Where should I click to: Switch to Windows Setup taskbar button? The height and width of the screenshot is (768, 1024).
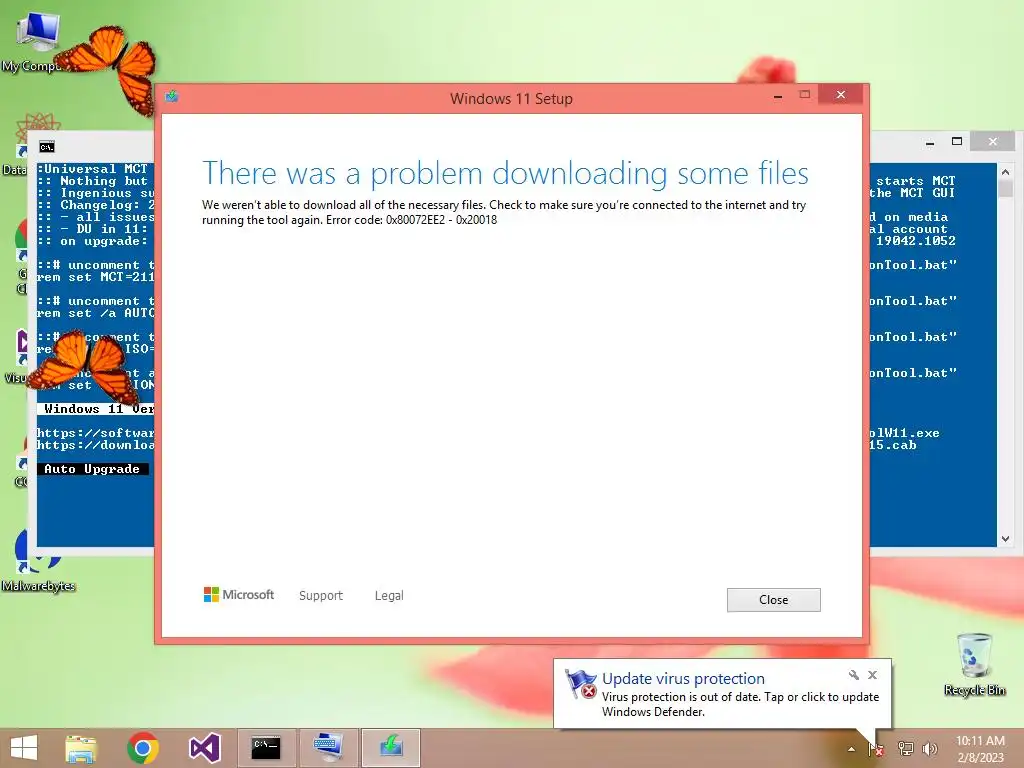391,748
